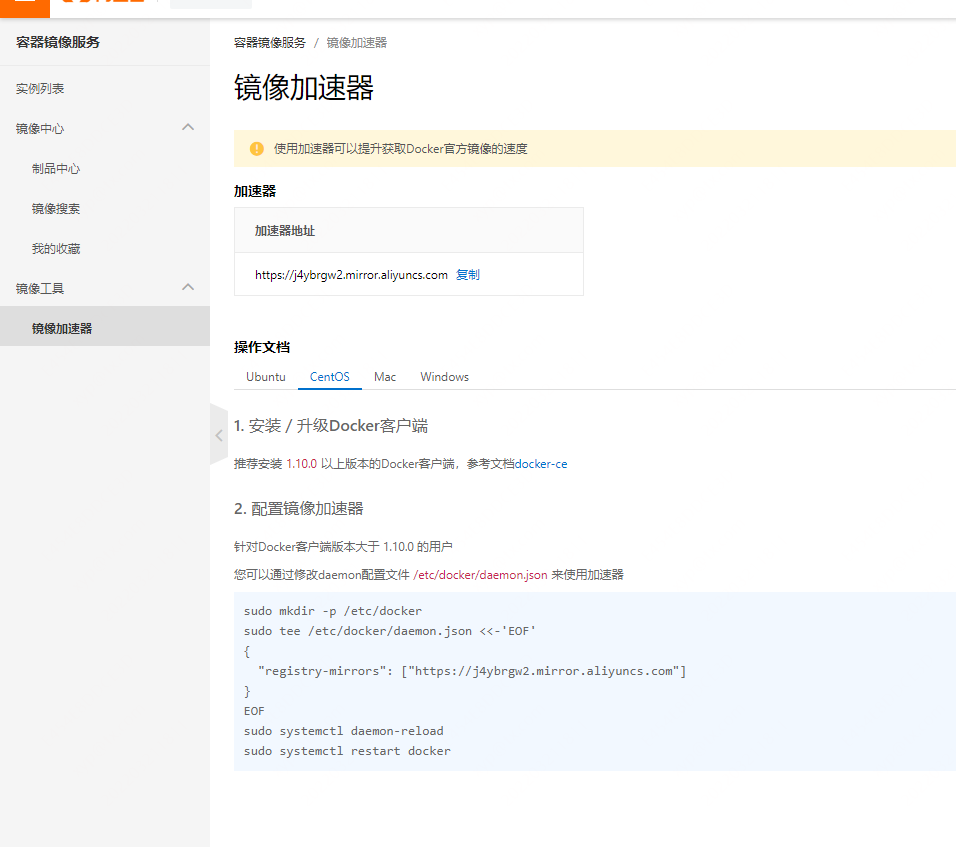Click the 'sudo tee /etc/docker/daemon.json' code line

pos(390,631)
